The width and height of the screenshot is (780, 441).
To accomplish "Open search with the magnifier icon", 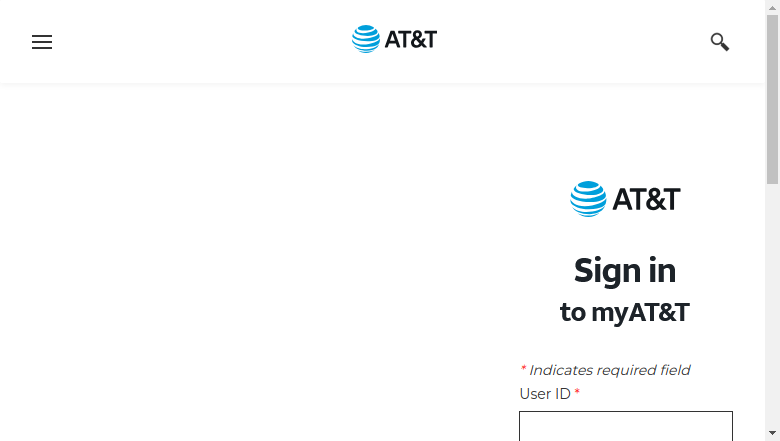I will [719, 42].
